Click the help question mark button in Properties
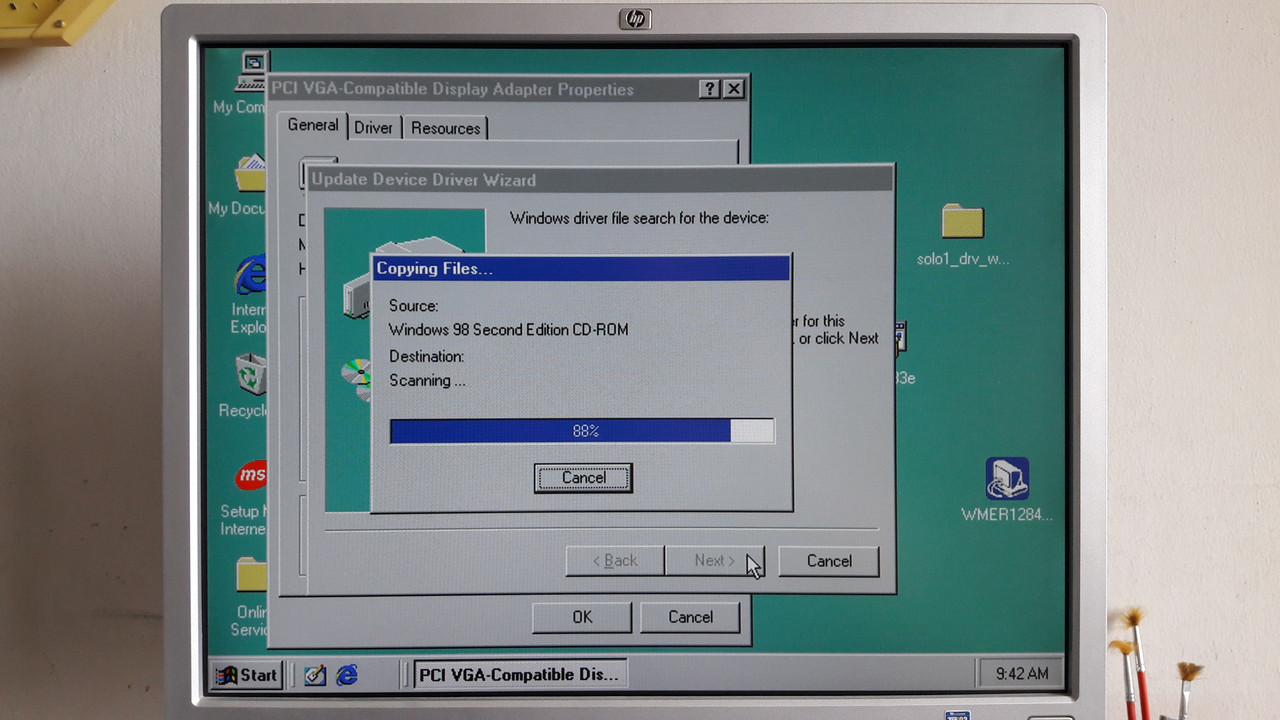Screen dimensions: 1280x720 click(x=709, y=89)
